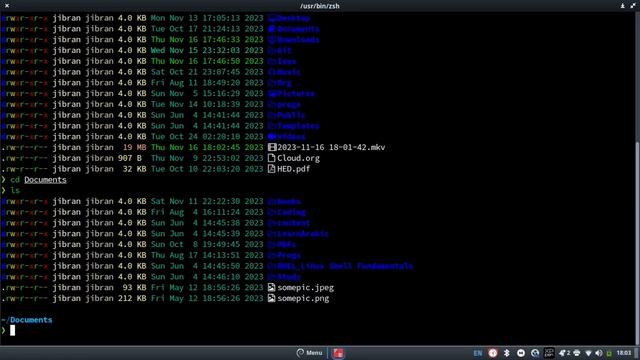This screenshot has height=360, width=640.
Task: Click the timestamp Sun Oct 8 19:49:45 2023
Action: point(207,244)
